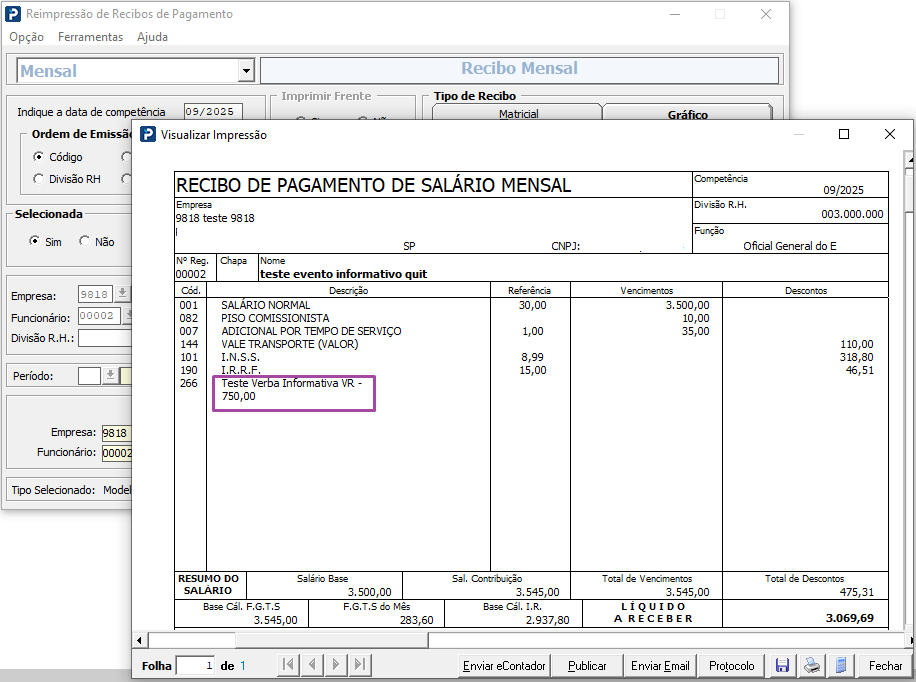Choose Sim under Selecionada

(35, 241)
